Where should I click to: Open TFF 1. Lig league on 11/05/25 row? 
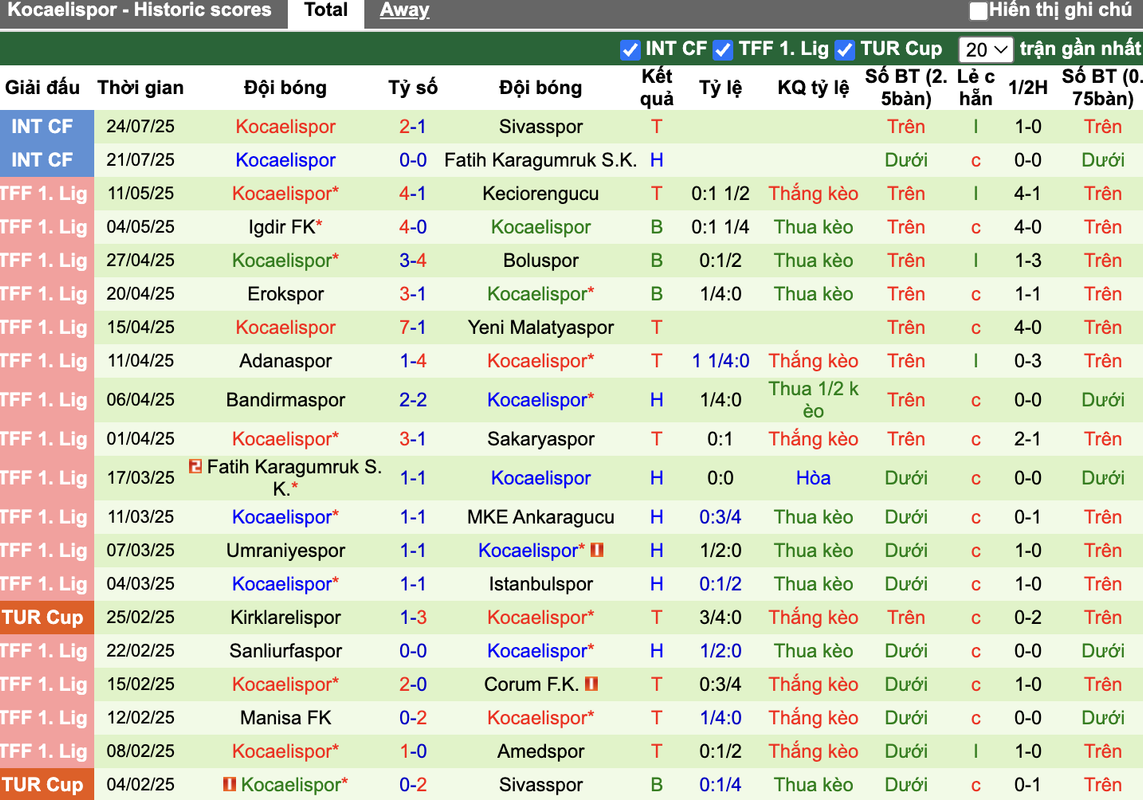click(x=44, y=193)
